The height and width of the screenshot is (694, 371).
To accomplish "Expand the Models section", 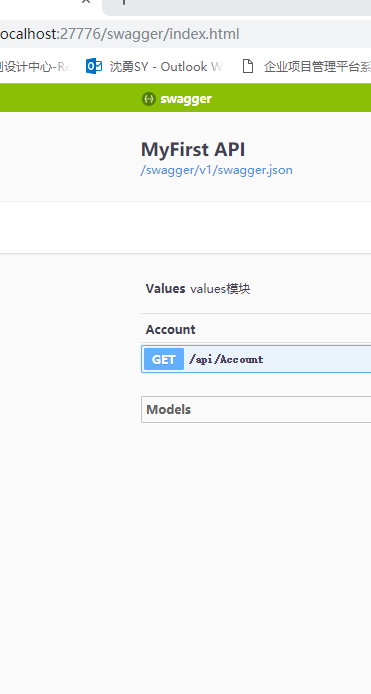I will (256, 409).
